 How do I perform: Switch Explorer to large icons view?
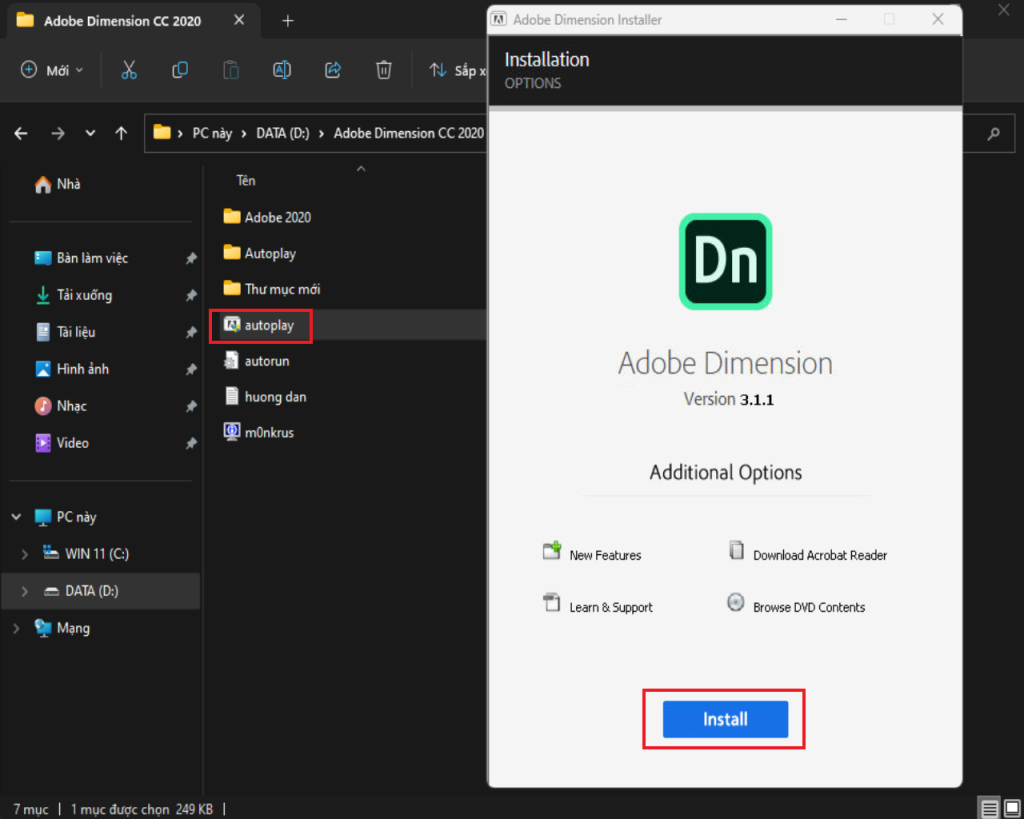tap(1012, 809)
